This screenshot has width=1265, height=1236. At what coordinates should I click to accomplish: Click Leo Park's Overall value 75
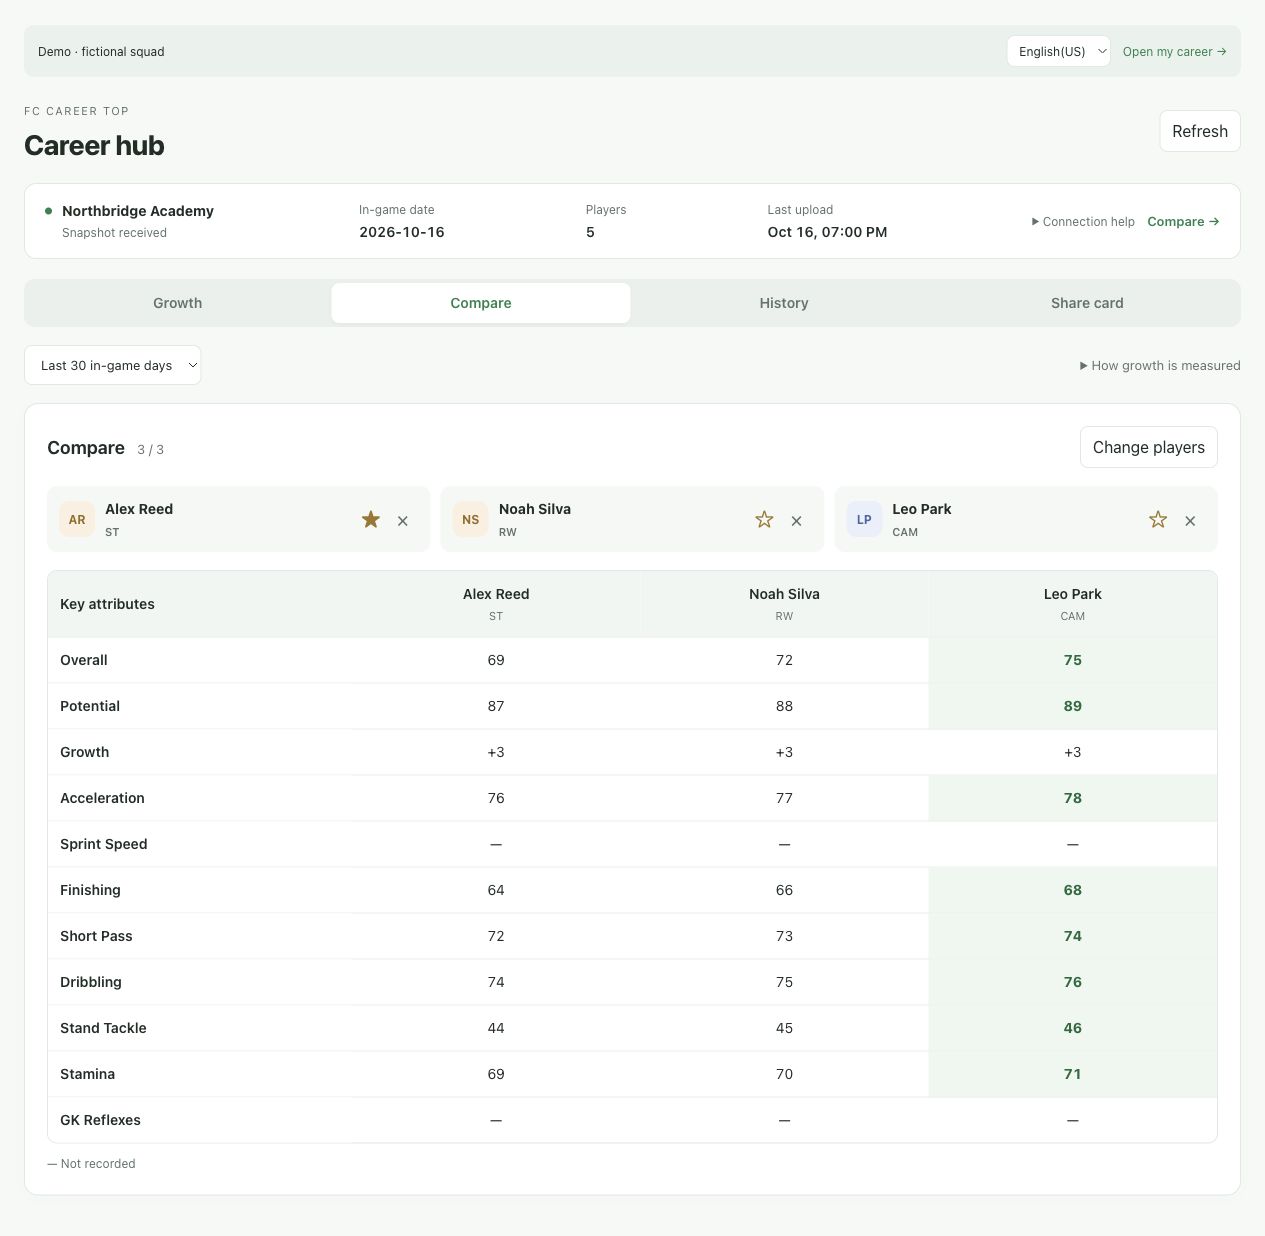coord(1073,660)
